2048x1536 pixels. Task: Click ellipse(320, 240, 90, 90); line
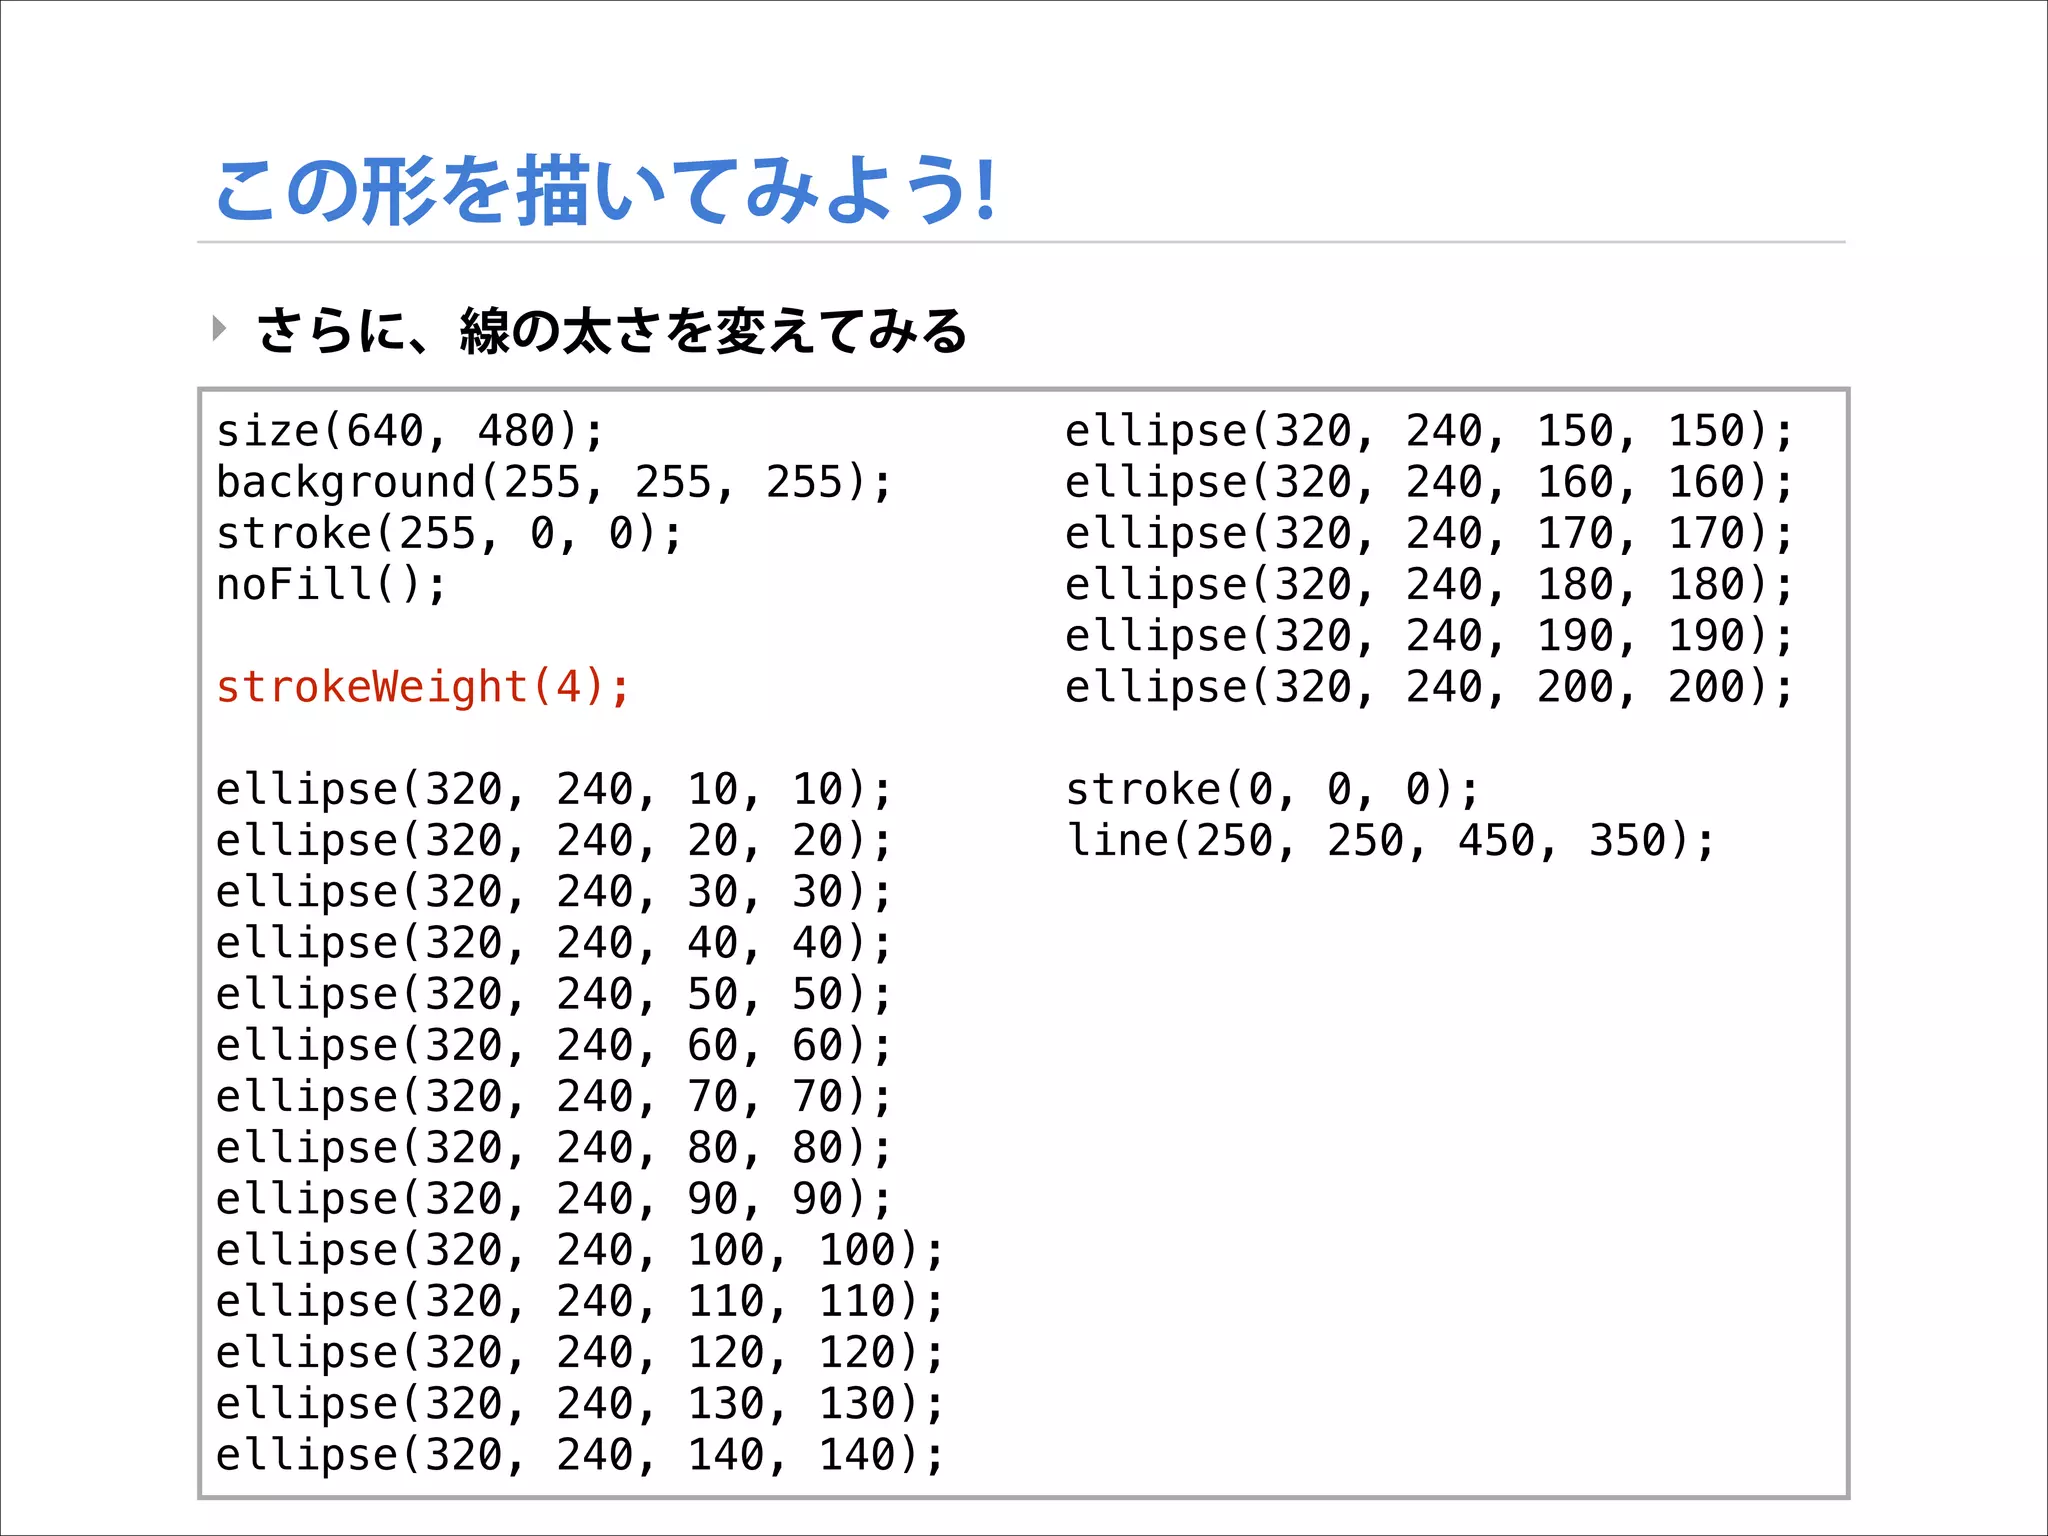(553, 1198)
